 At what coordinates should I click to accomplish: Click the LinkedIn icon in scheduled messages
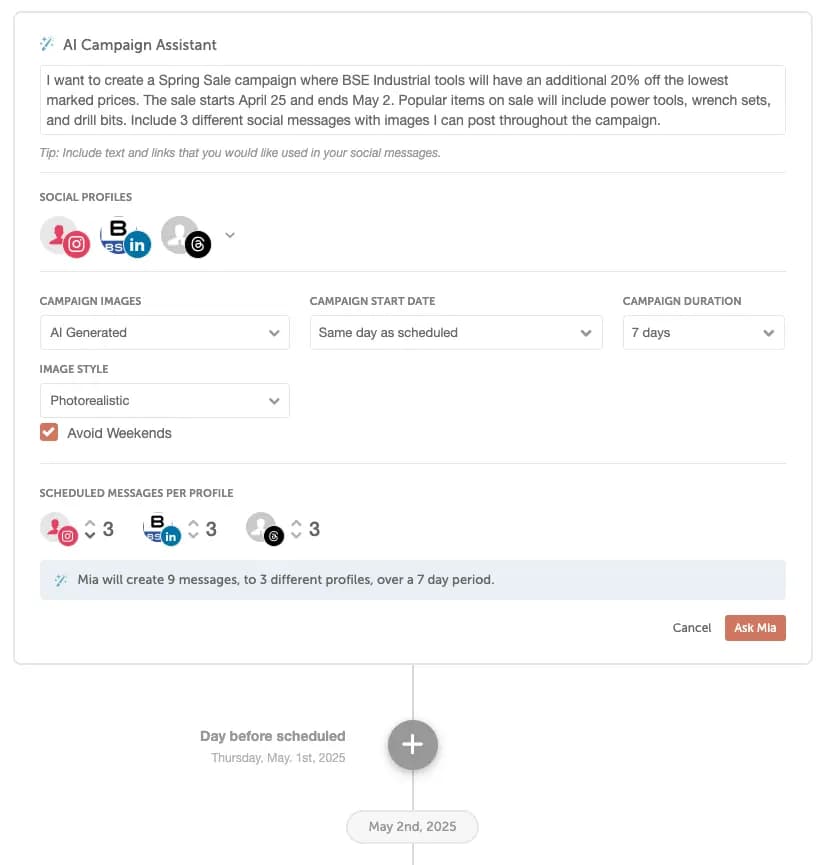[x=162, y=529]
